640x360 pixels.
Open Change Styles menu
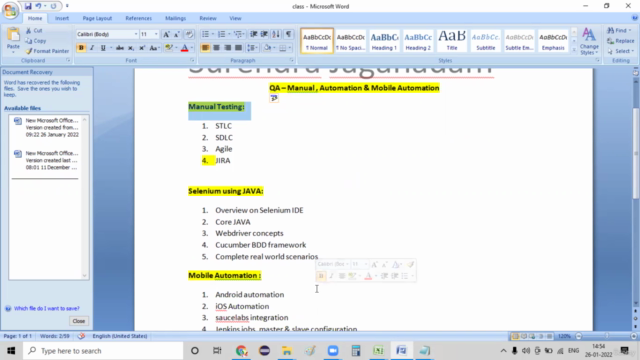point(589,41)
